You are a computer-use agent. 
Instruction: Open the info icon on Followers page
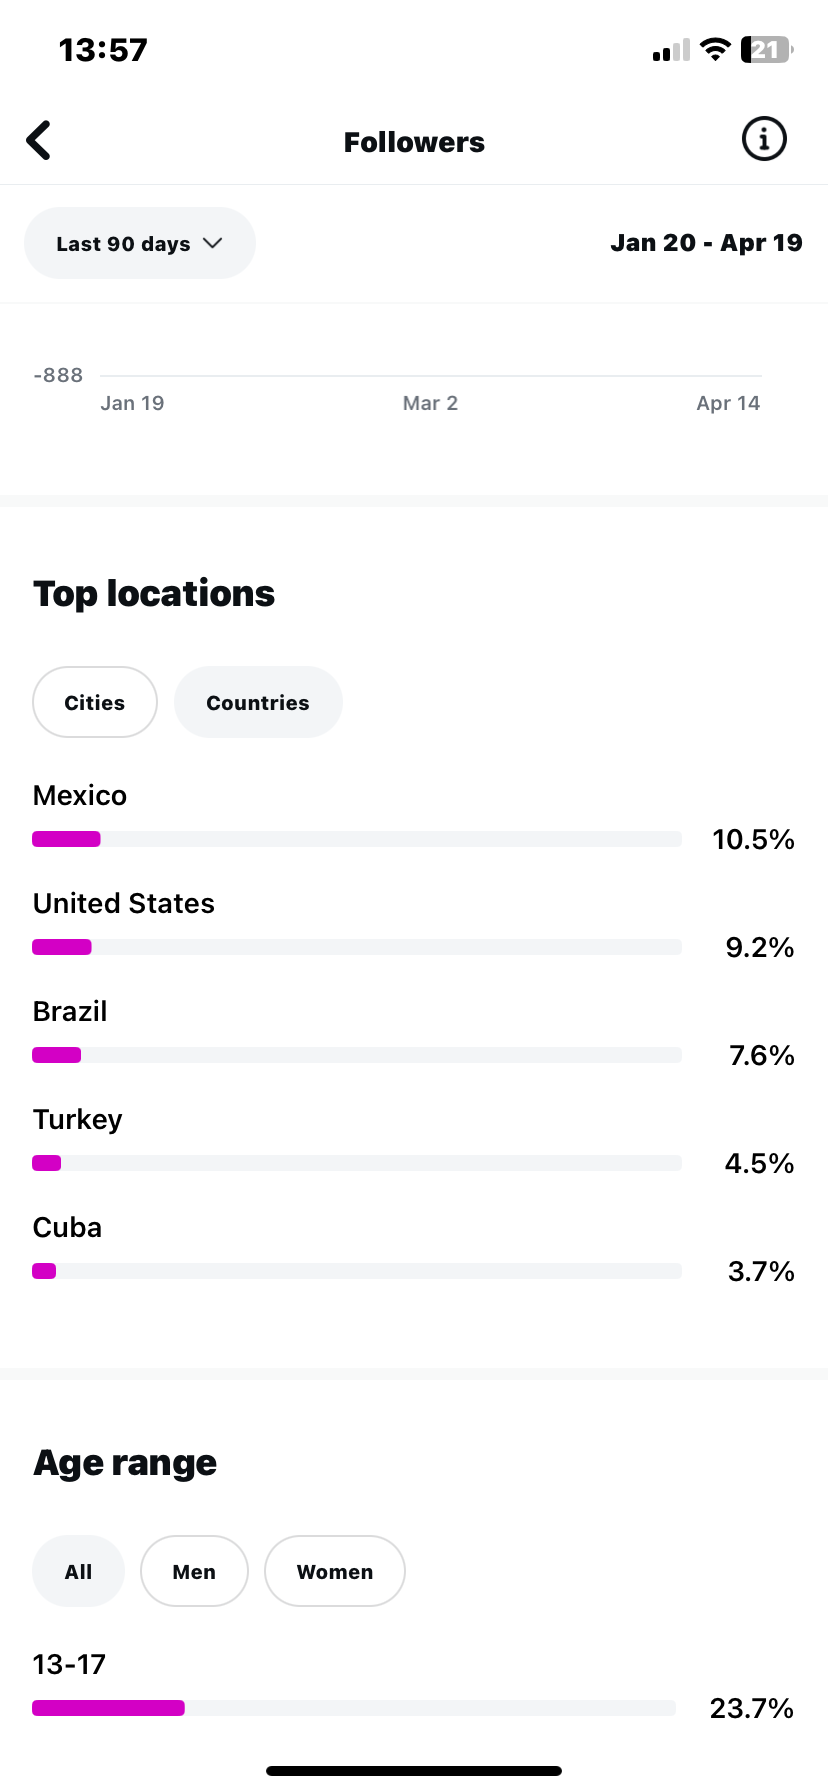click(x=764, y=139)
